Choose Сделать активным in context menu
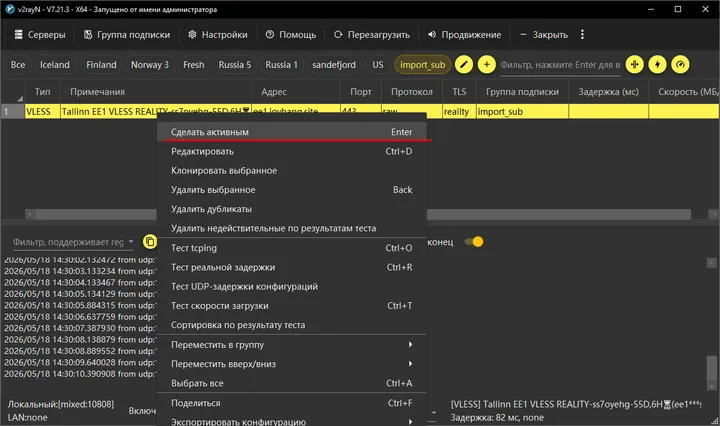The width and height of the screenshot is (720, 426). click(292, 132)
